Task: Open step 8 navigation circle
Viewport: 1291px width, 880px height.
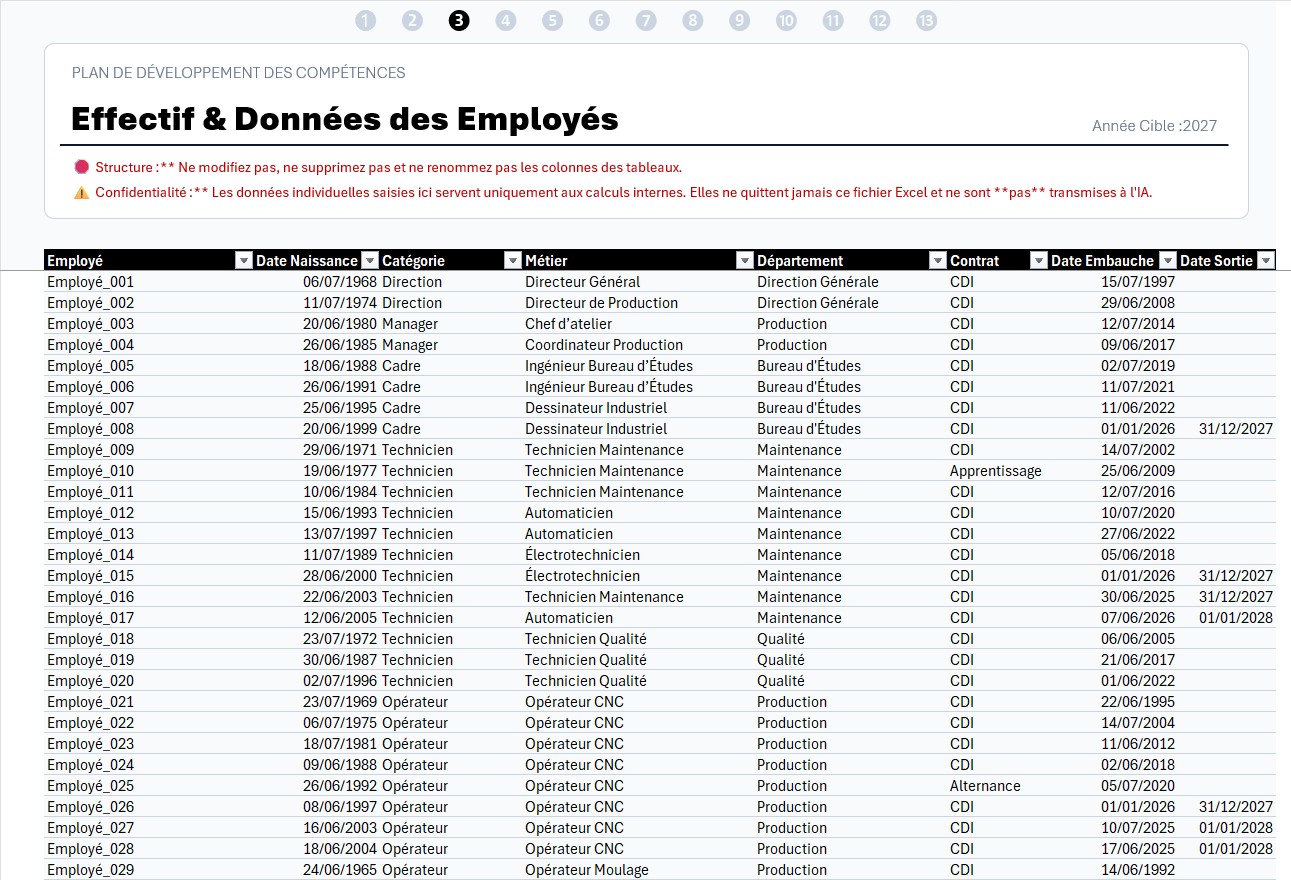Action: (x=693, y=20)
